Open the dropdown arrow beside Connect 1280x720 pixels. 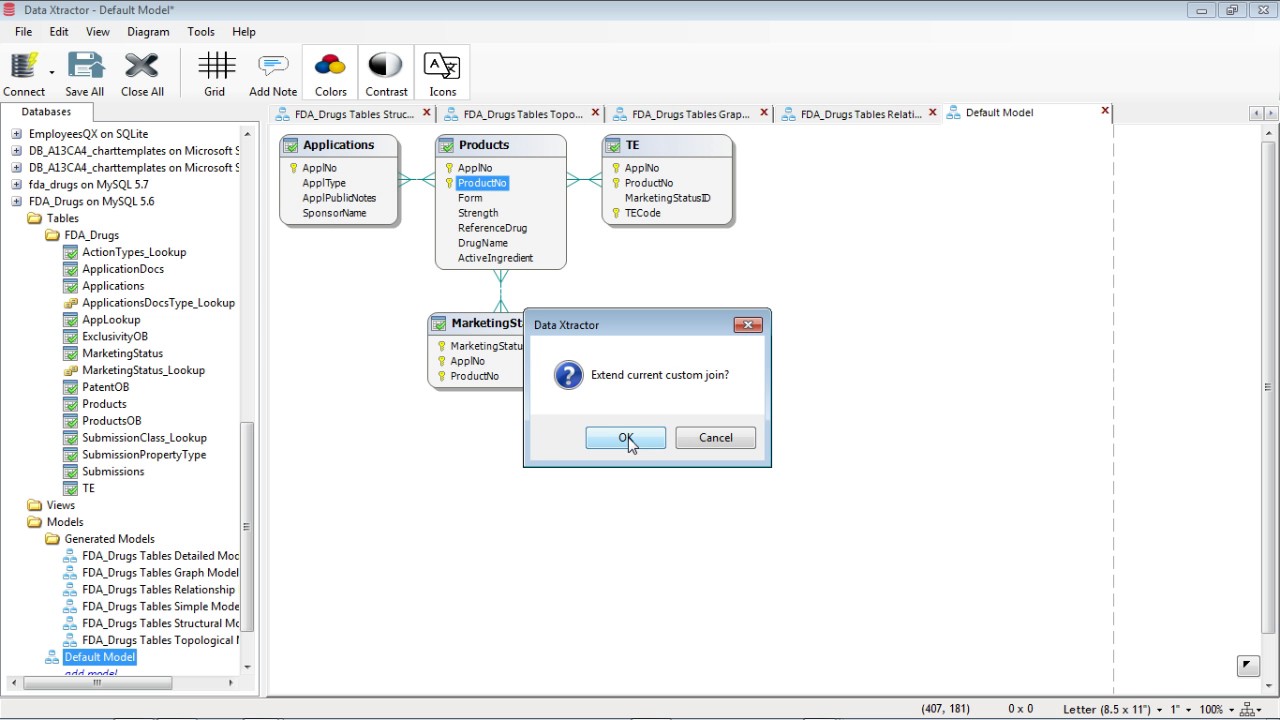click(51, 72)
